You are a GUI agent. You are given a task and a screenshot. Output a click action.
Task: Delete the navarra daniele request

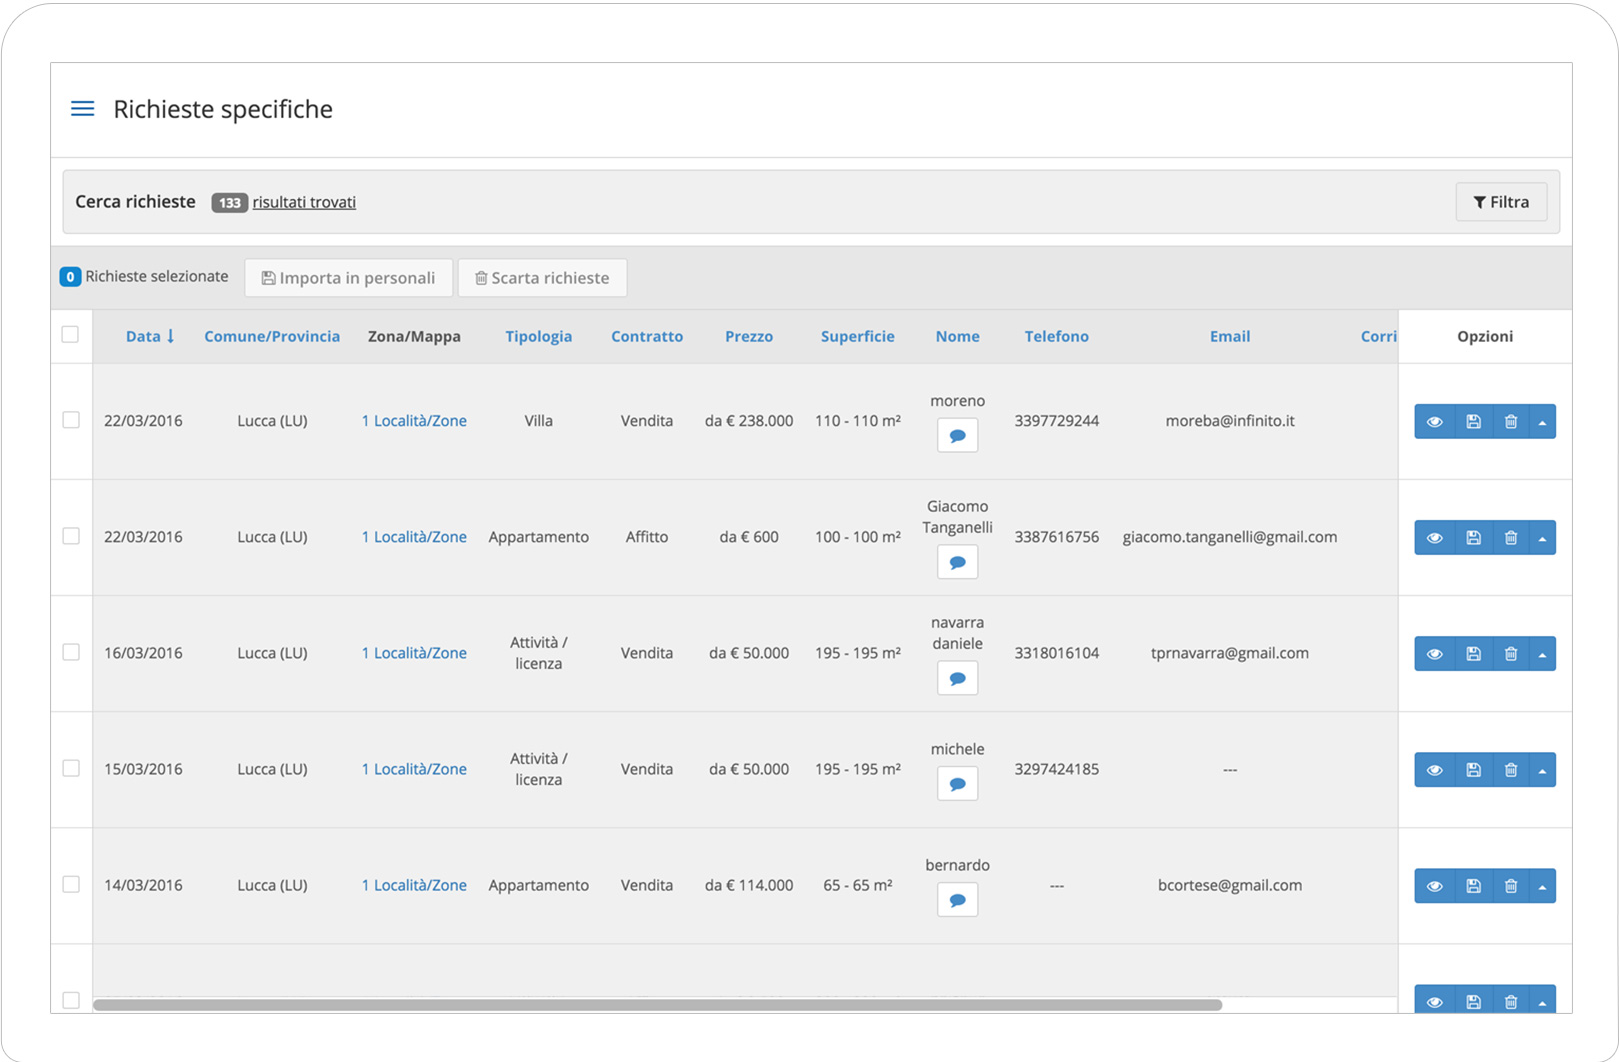click(1511, 653)
